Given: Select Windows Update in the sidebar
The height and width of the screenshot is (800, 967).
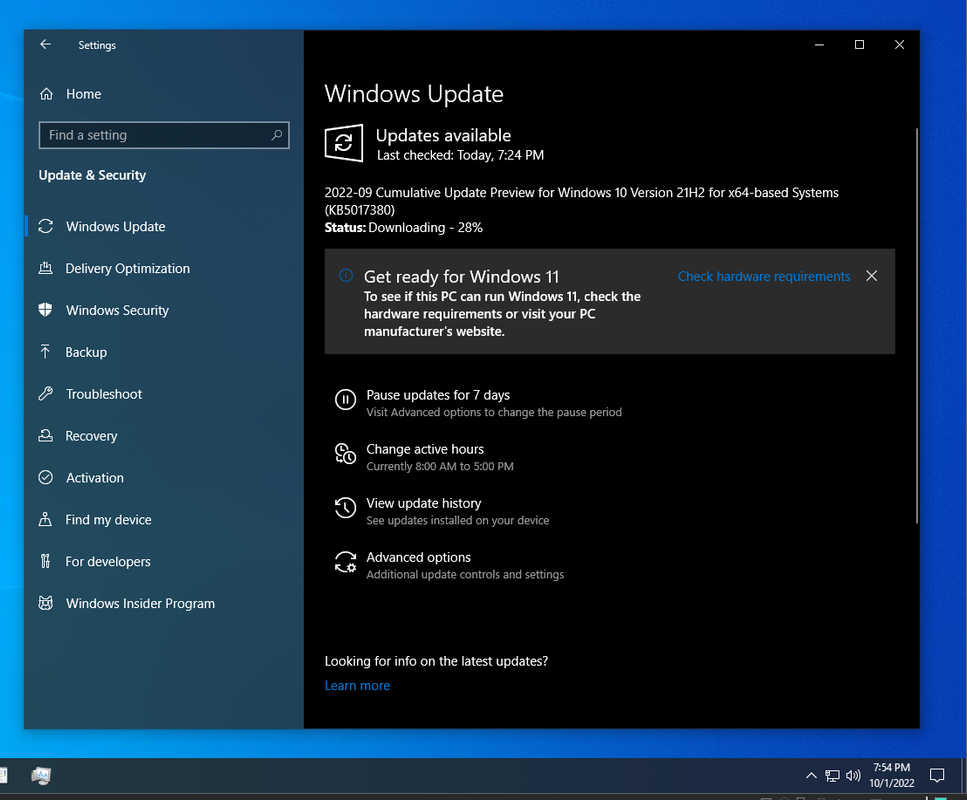Looking at the screenshot, I should 115,226.
